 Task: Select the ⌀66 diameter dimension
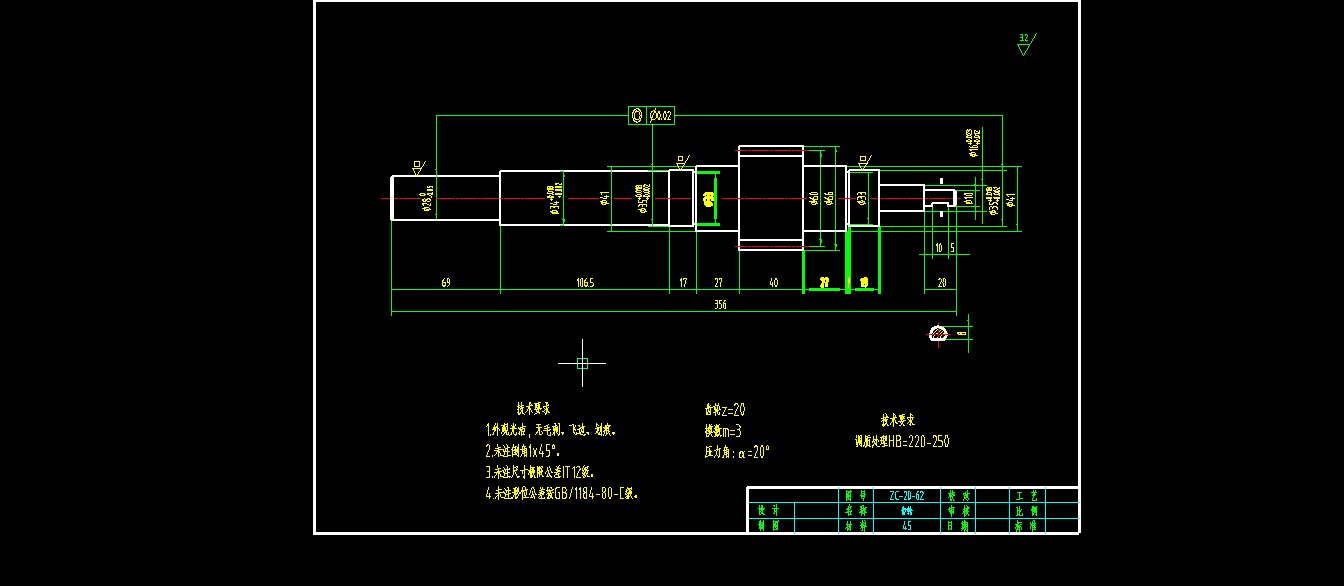(x=829, y=198)
